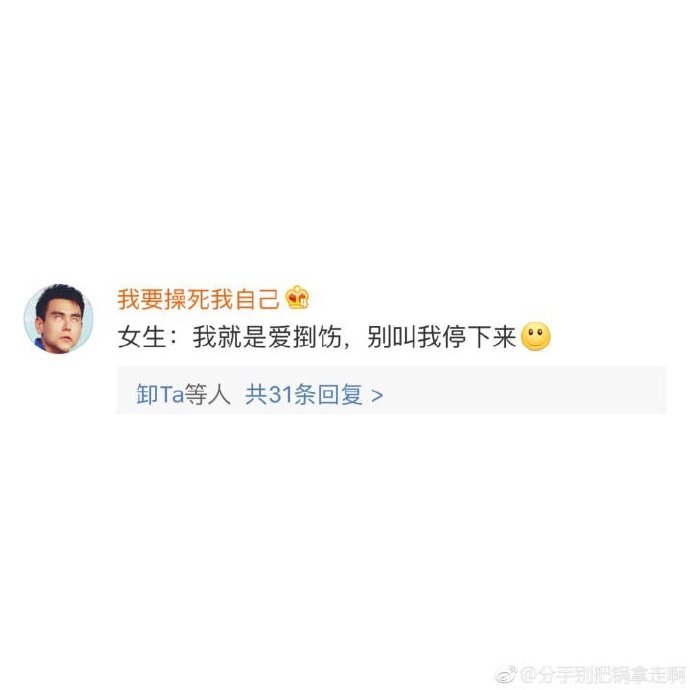
Task: Click the Weibo logo watermark
Action: 506,674
